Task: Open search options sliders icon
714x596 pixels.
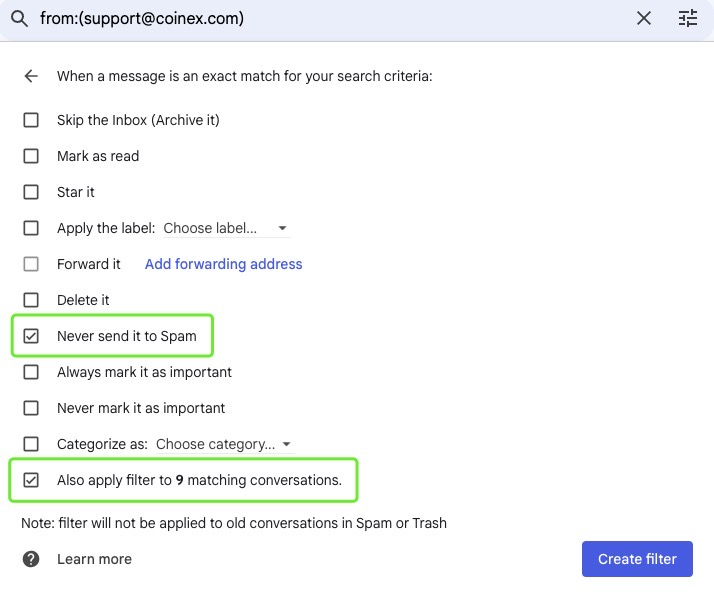Action: pos(688,19)
